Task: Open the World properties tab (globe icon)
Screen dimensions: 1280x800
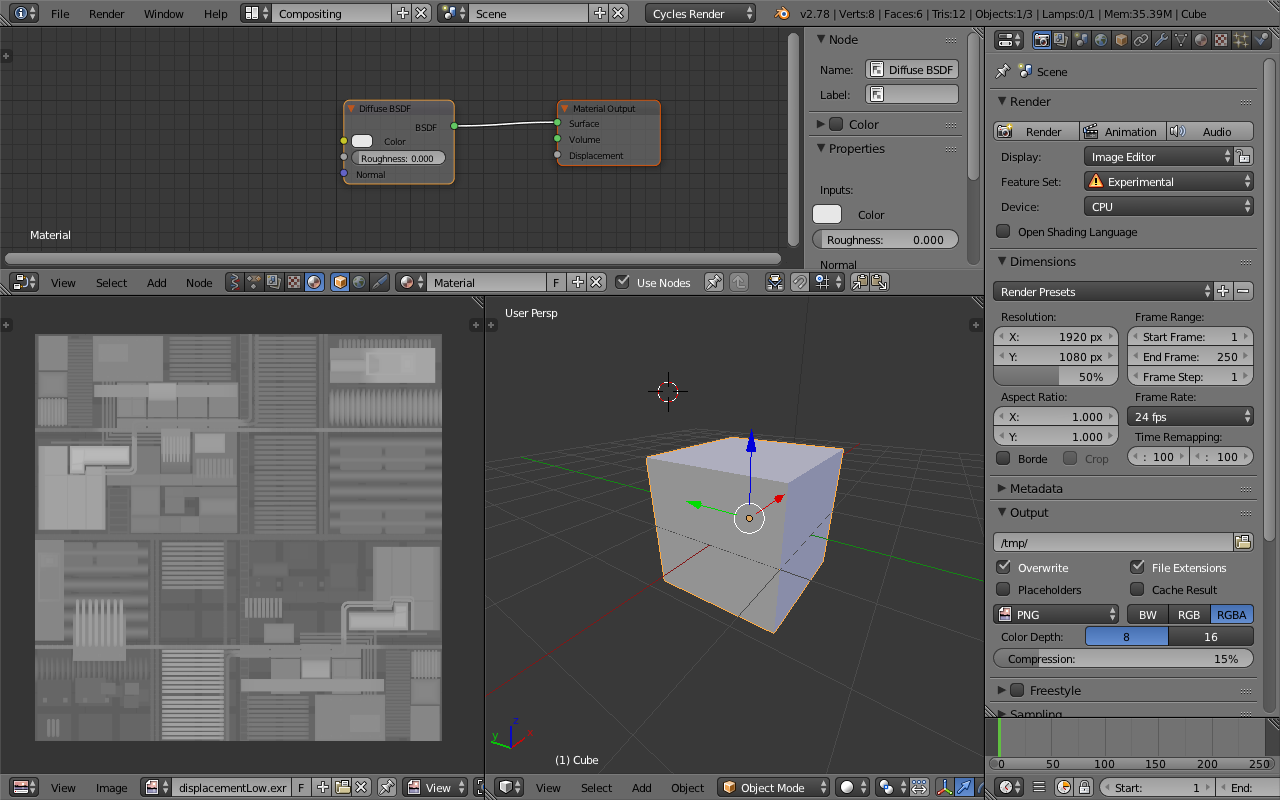Action: [x=1101, y=40]
